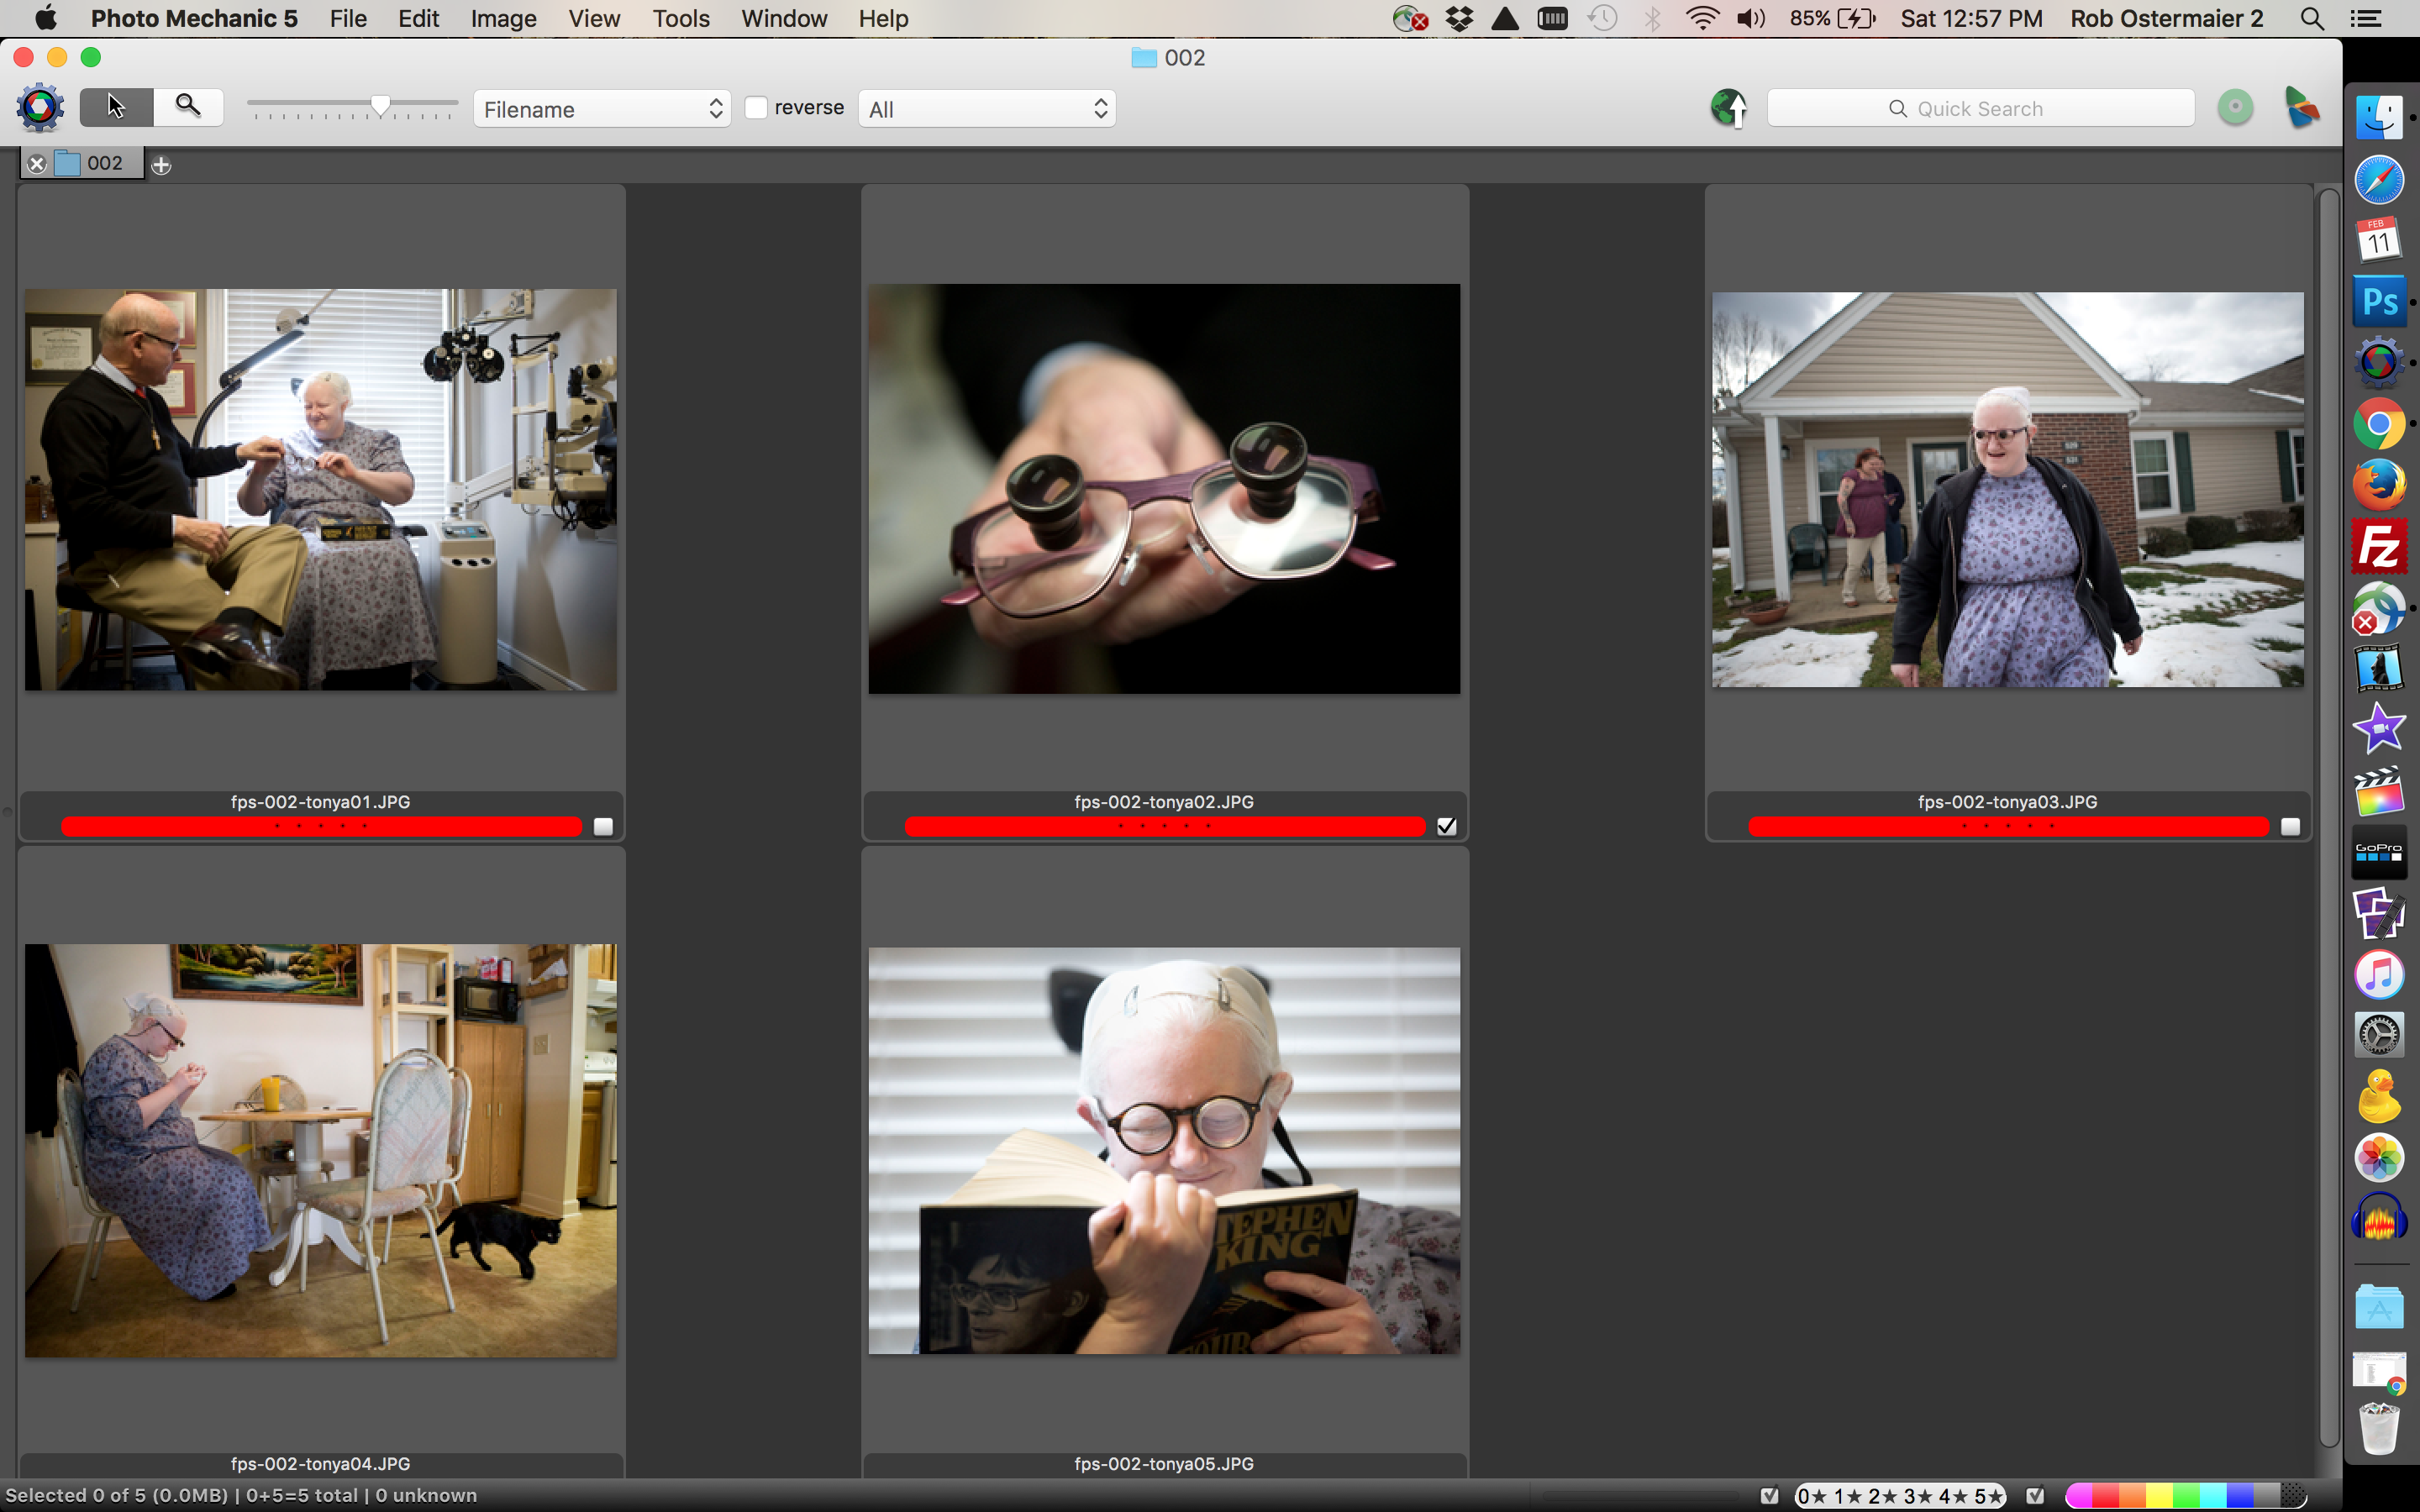Screen dimensions: 2420x1512
Task: Click the Photo Mechanic preferences wheel icon
Action: click(40, 108)
